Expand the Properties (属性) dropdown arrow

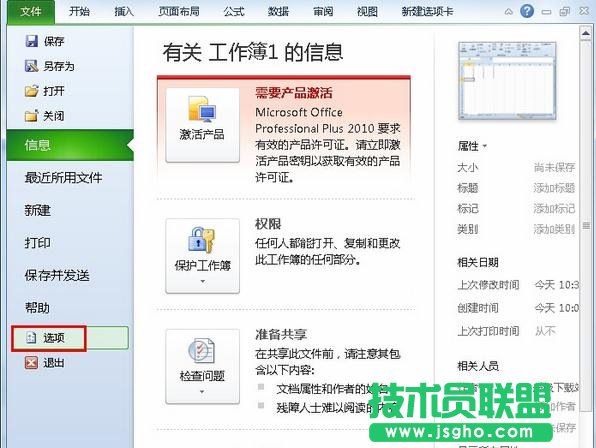point(485,146)
